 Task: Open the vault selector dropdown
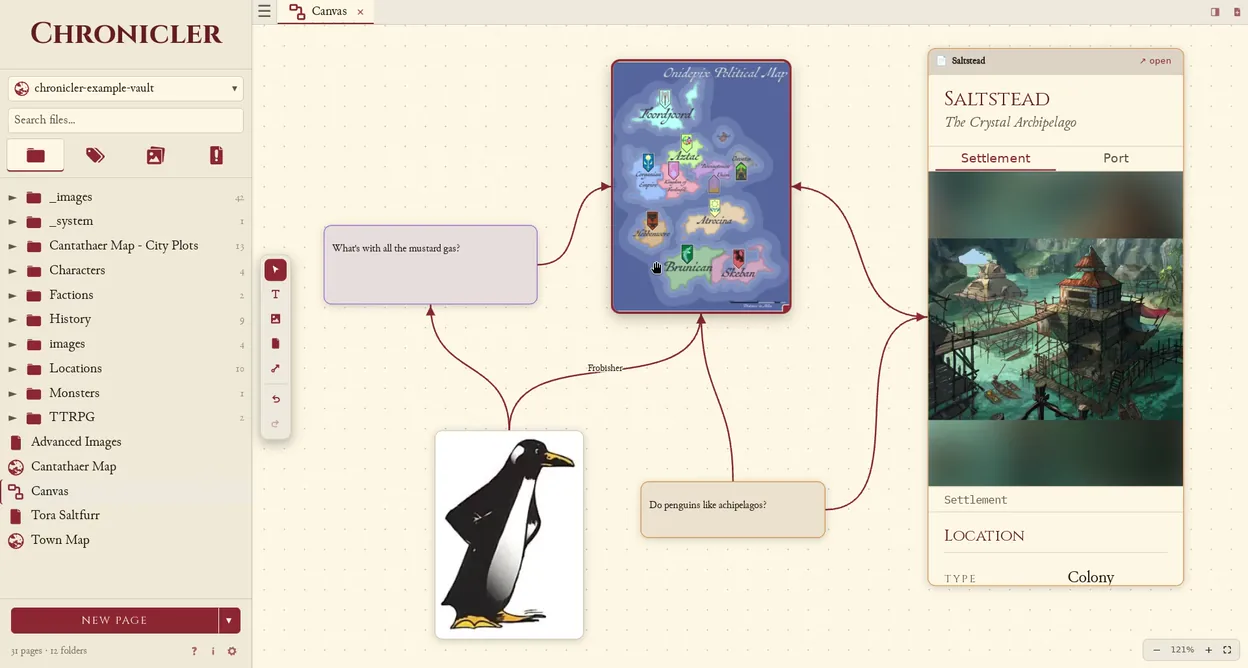(x=126, y=88)
